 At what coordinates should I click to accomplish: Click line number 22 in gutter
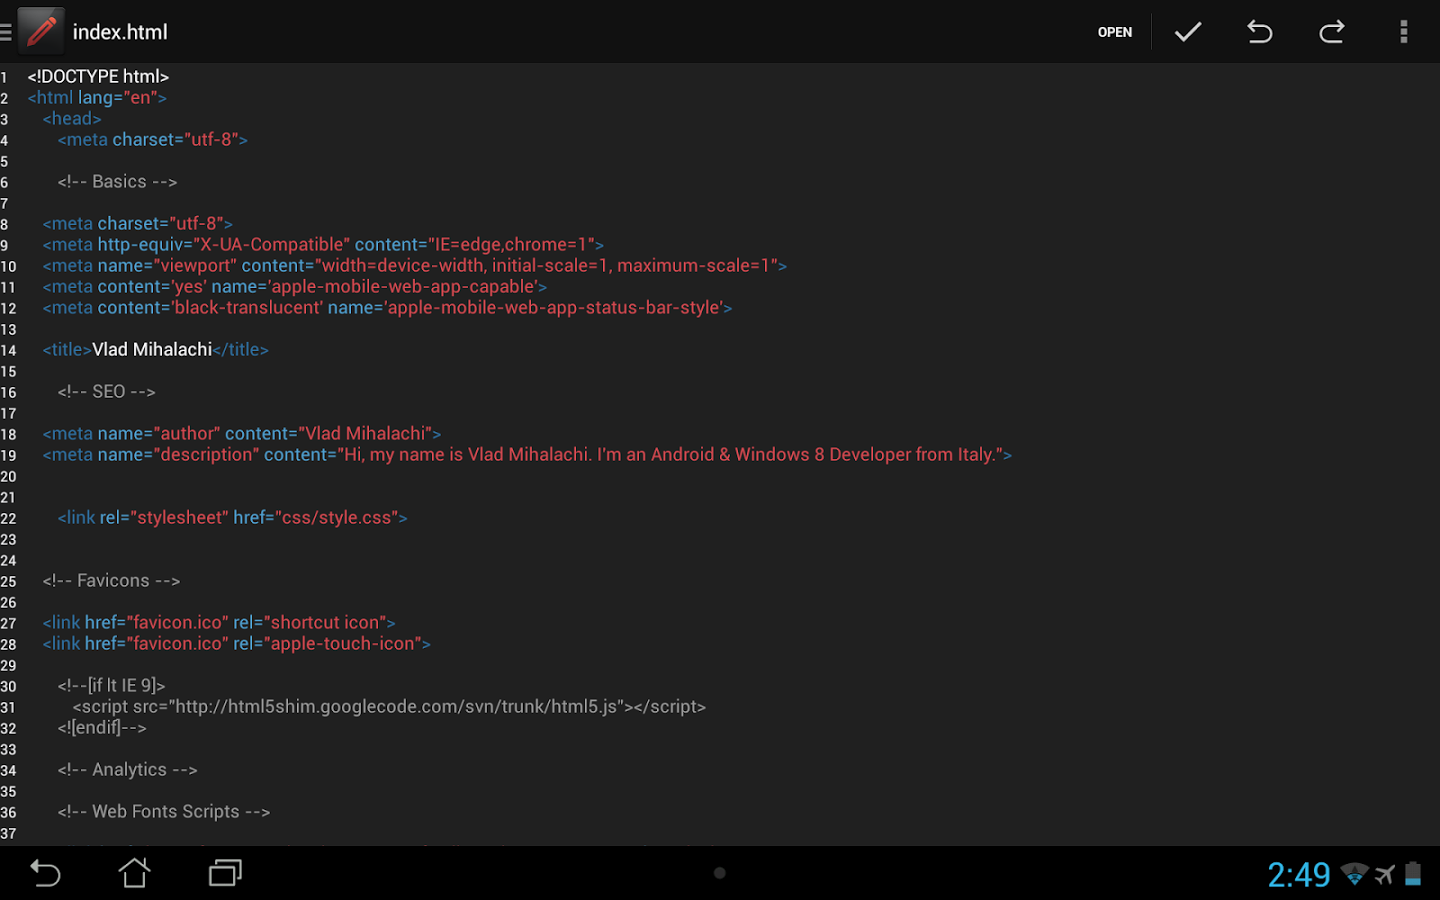coord(8,518)
